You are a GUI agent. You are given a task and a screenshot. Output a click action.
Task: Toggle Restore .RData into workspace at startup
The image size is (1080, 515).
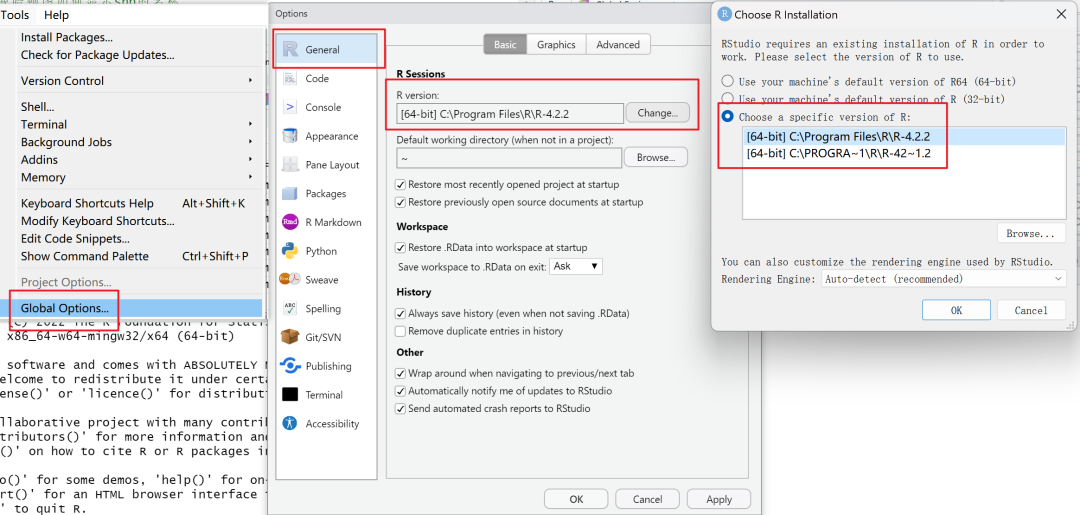(400, 247)
